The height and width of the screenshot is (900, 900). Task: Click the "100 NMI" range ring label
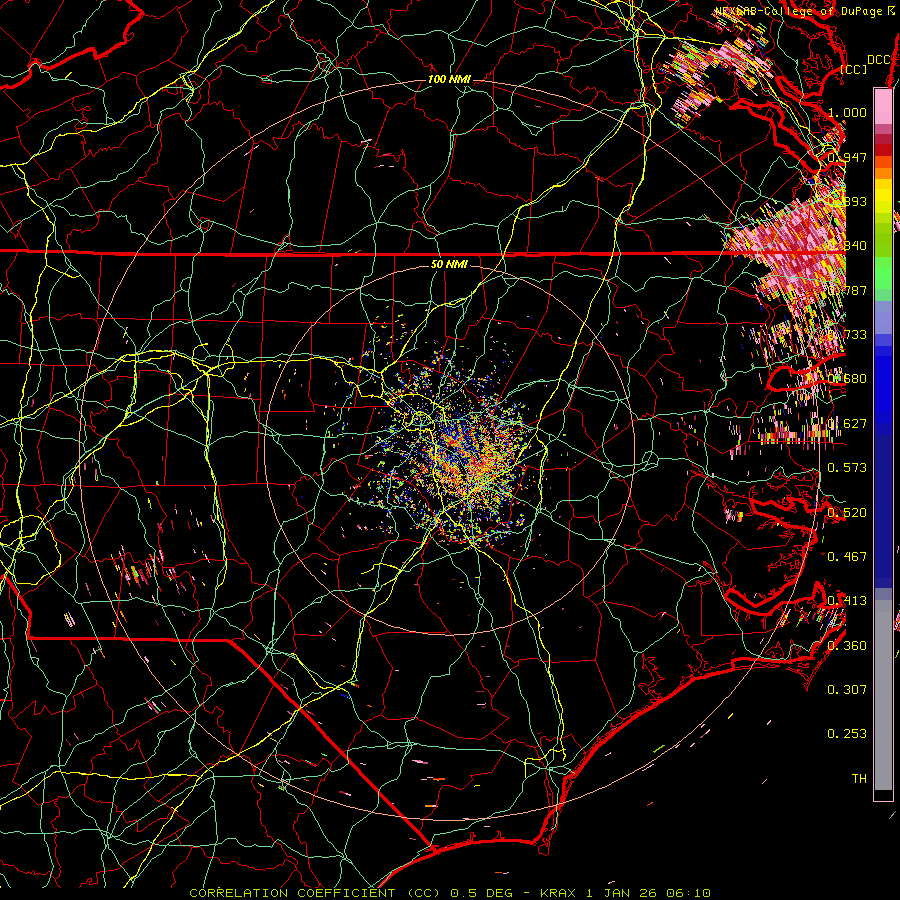click(x=449, y=79)
